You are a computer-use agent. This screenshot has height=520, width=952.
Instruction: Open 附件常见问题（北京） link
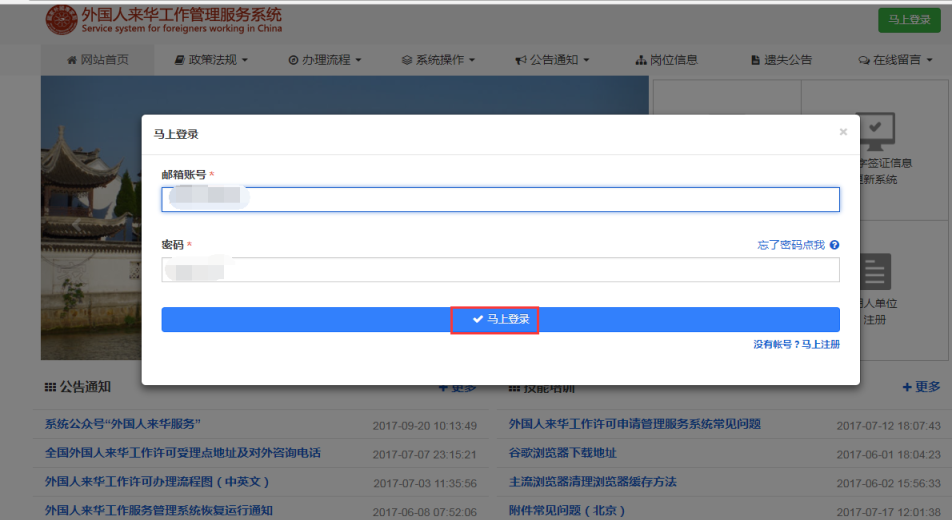coord(566,510)
